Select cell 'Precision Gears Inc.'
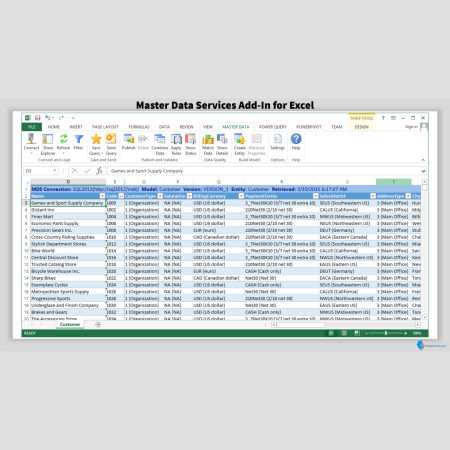Viewport: 450px width, 450px height. coord(68,230)
